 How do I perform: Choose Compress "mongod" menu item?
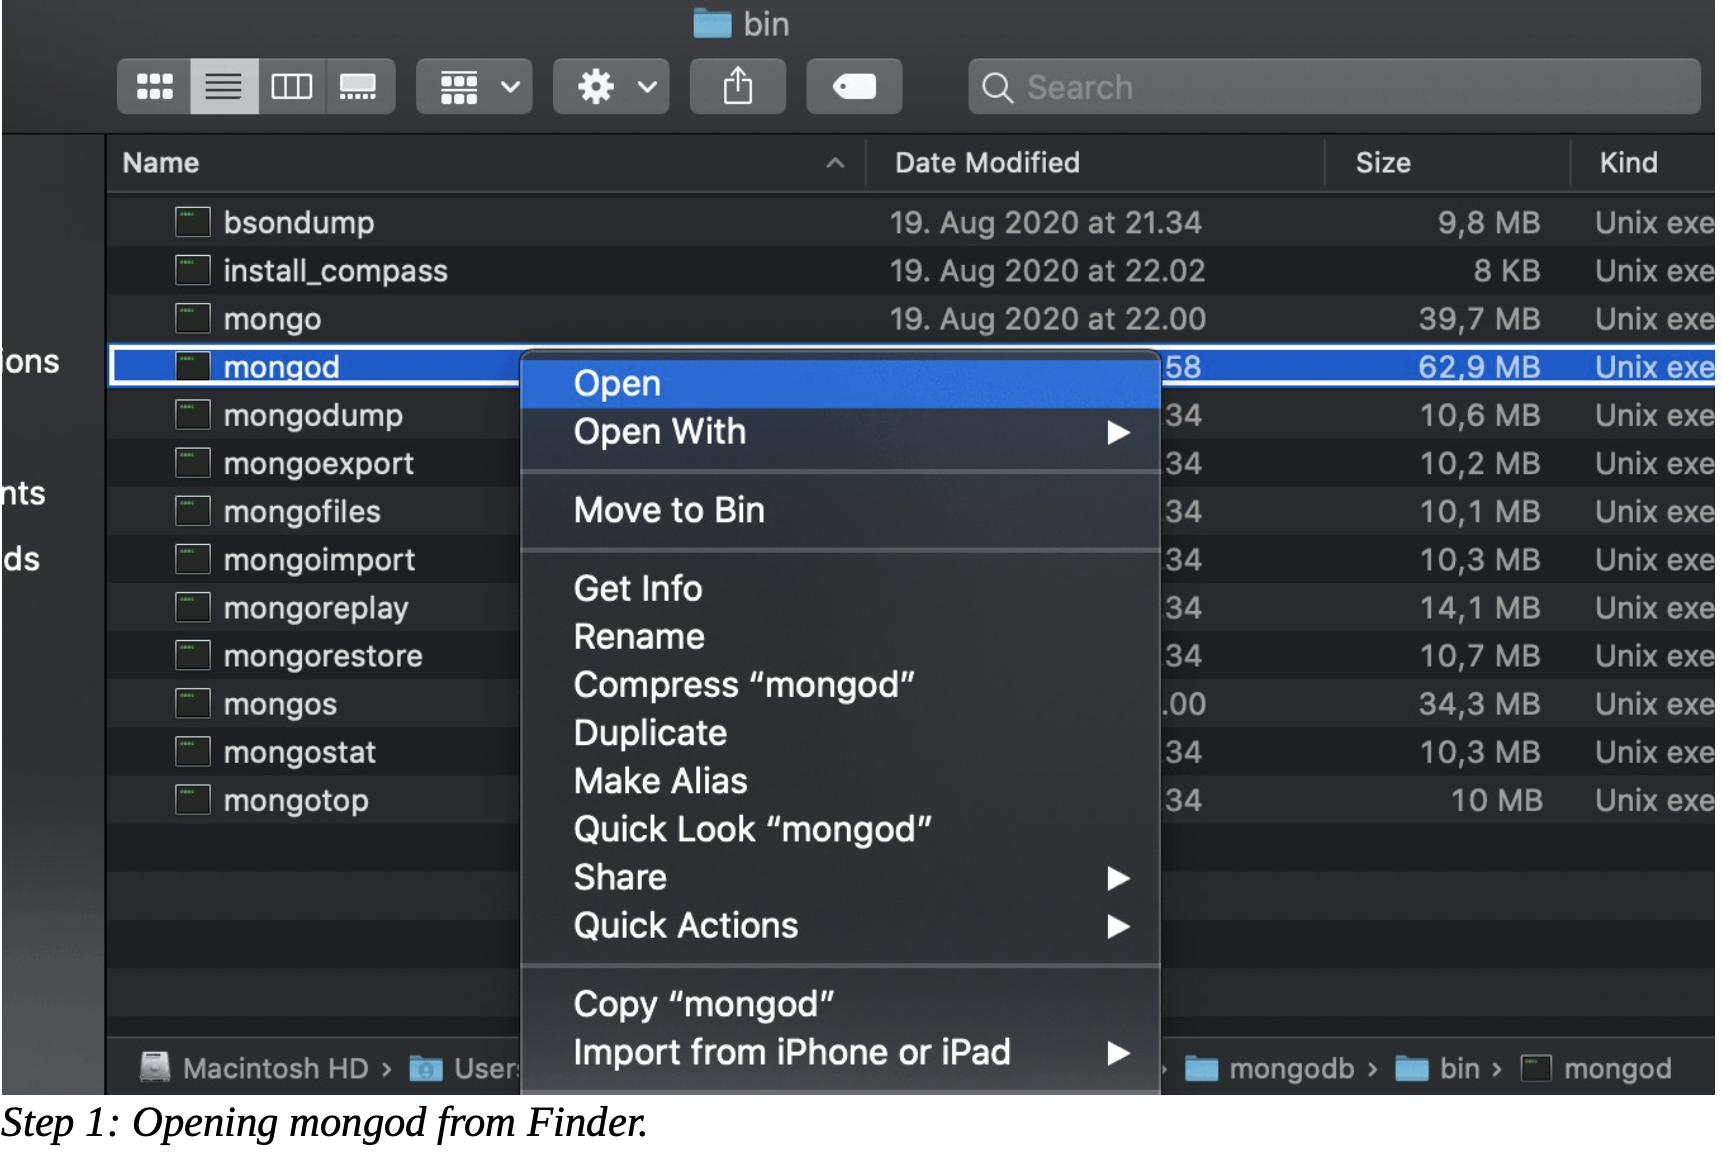[x=840, y=685]
